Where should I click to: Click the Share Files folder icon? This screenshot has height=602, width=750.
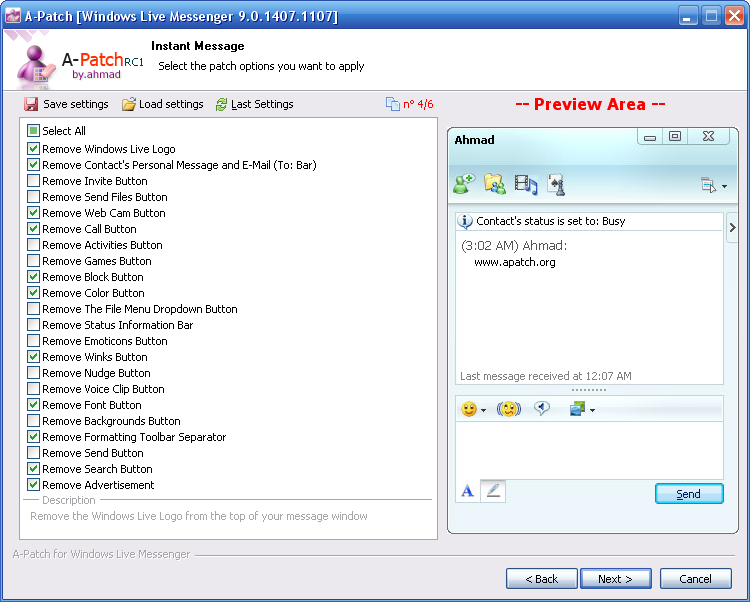click(494, 183)
